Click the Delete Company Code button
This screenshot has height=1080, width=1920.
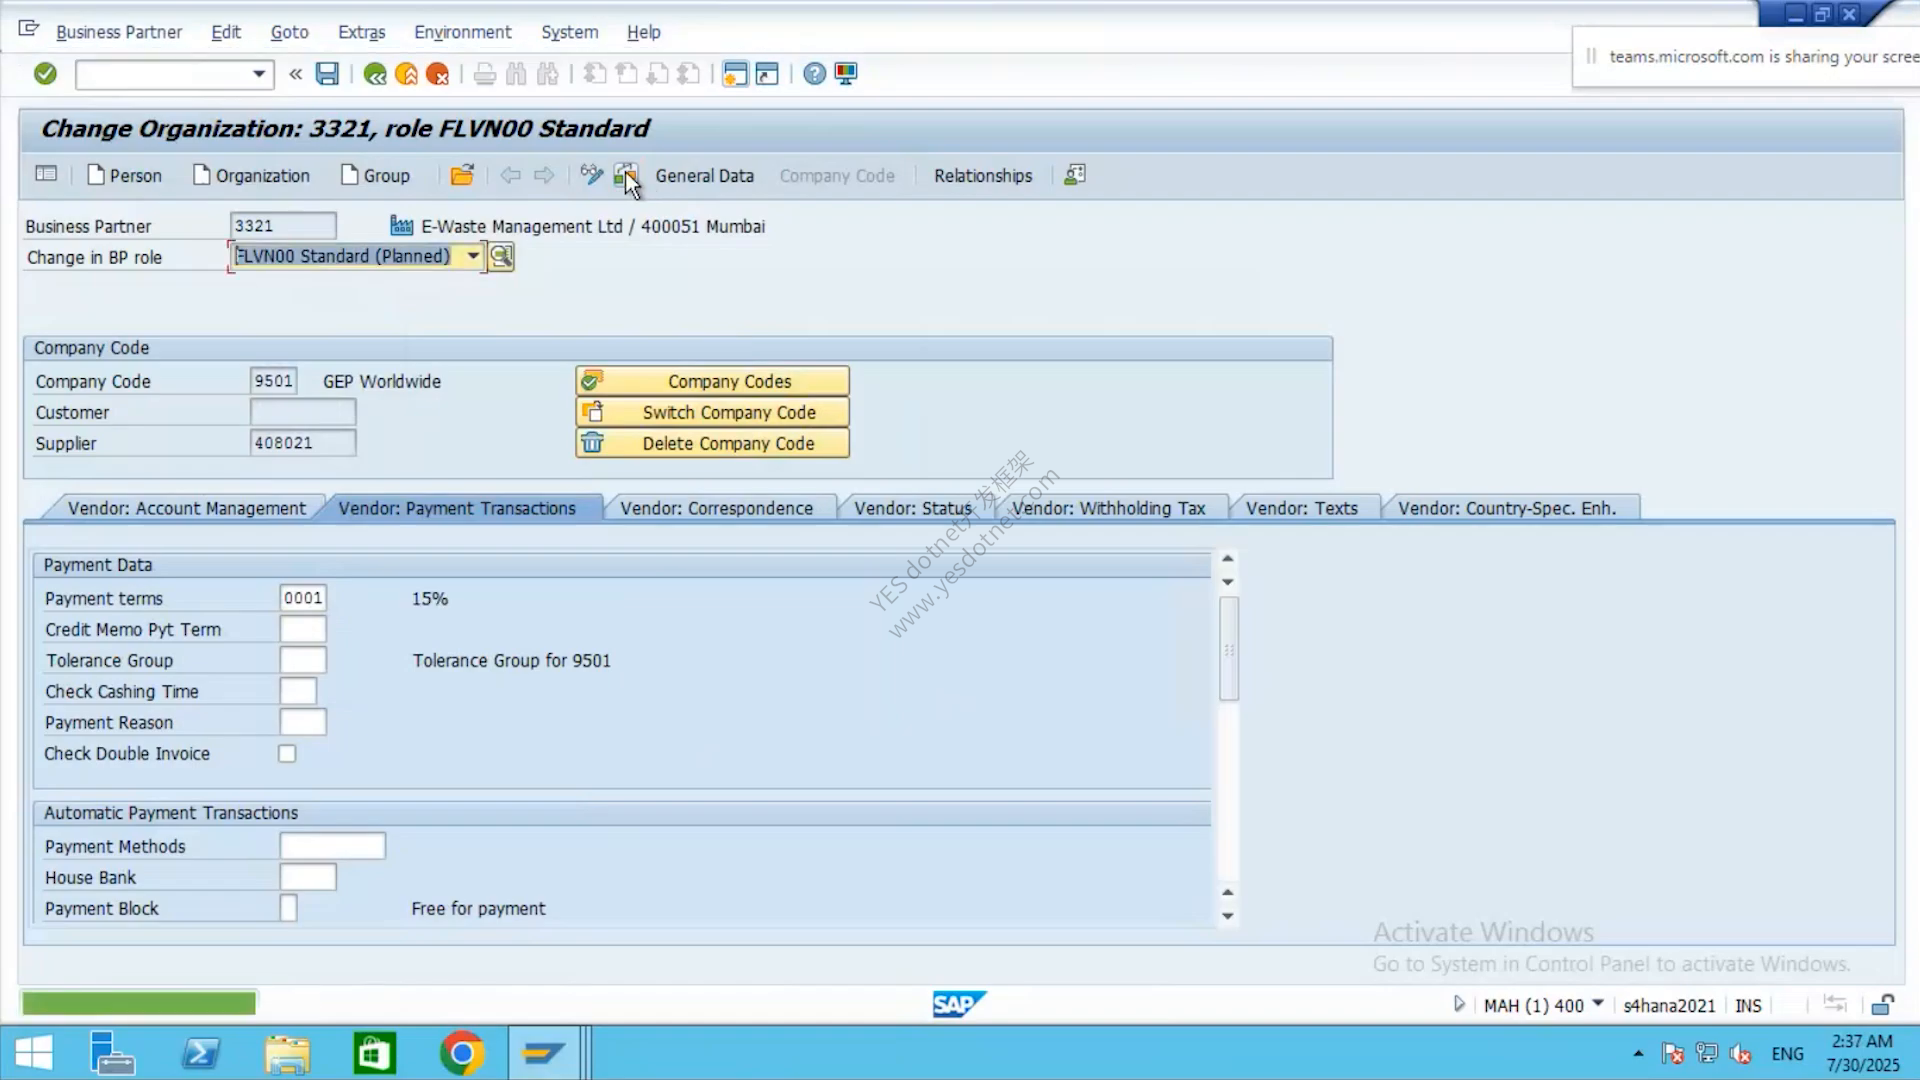click(712, 443)
